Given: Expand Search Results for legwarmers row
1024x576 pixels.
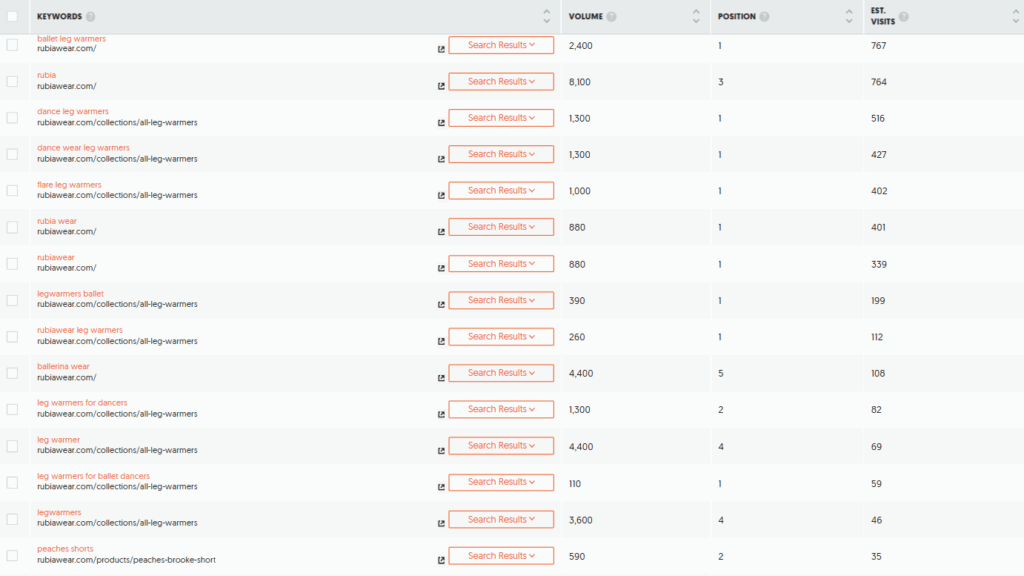Looking at the screenshot, I should (x=501, y=519).
